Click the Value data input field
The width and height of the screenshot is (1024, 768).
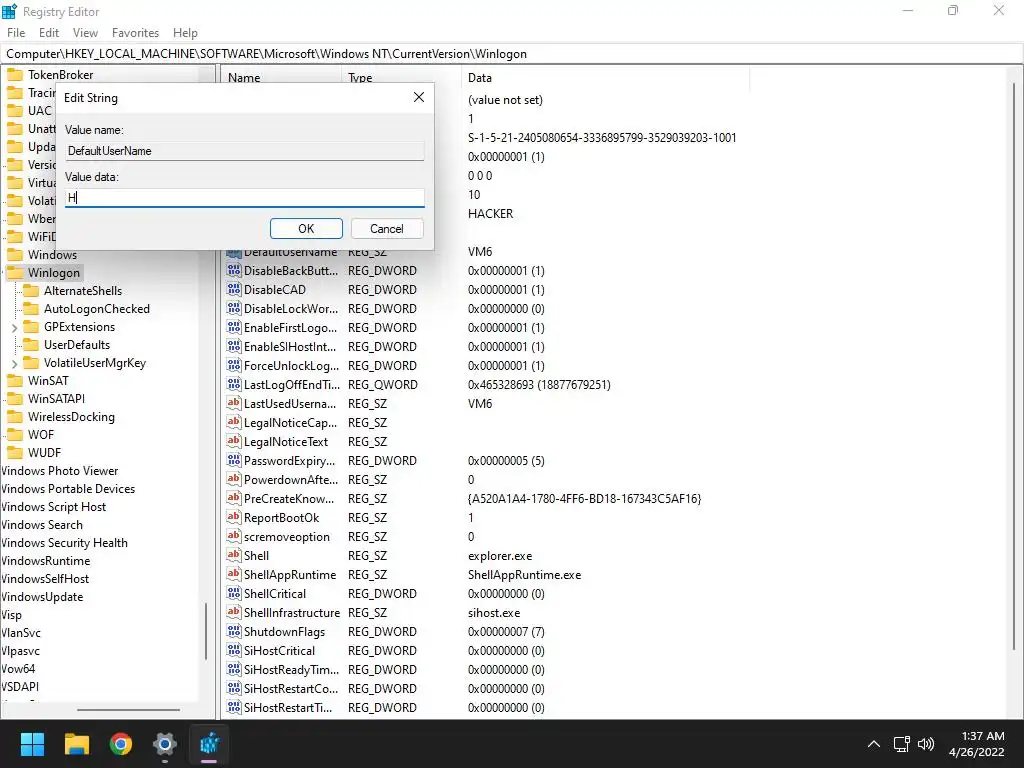(x=245, y=197)
